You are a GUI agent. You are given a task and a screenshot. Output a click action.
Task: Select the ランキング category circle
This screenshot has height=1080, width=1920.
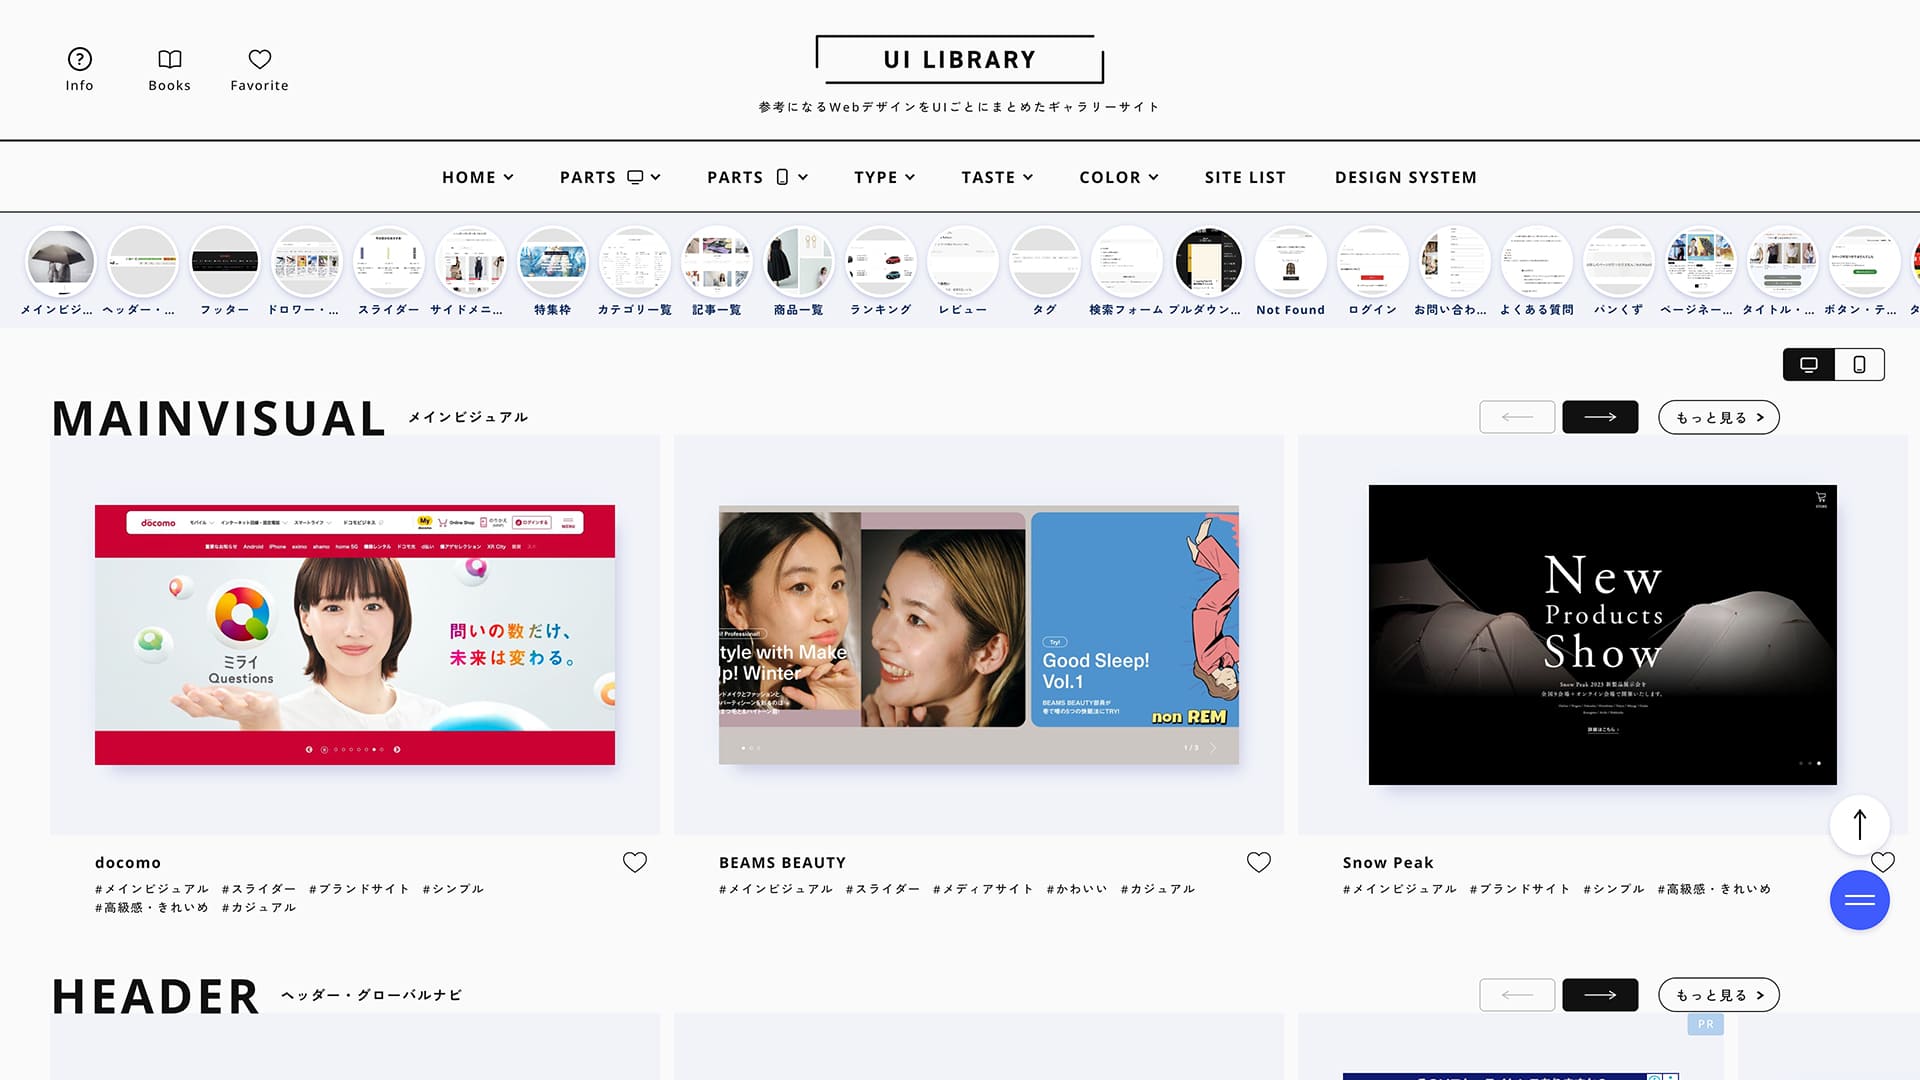[x=881, y=262]
